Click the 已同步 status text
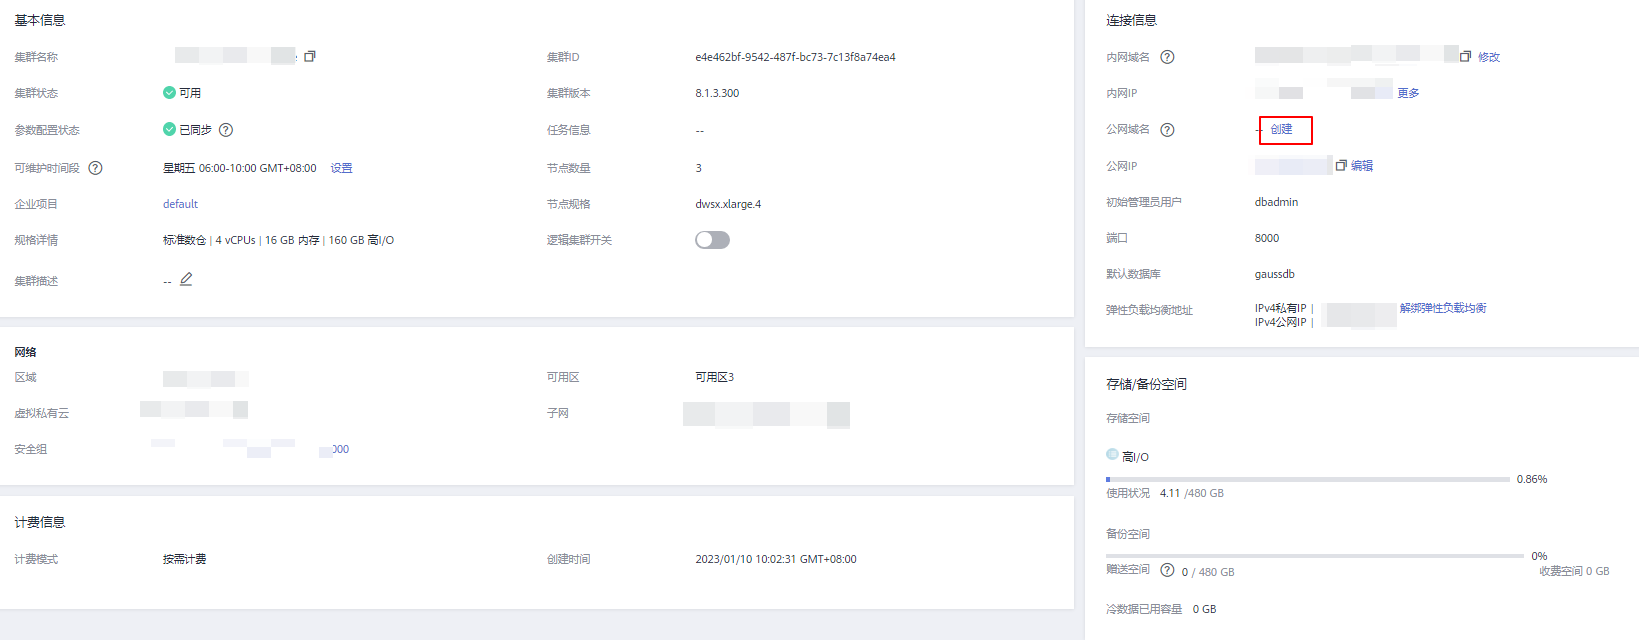 [x=195, y=130]
